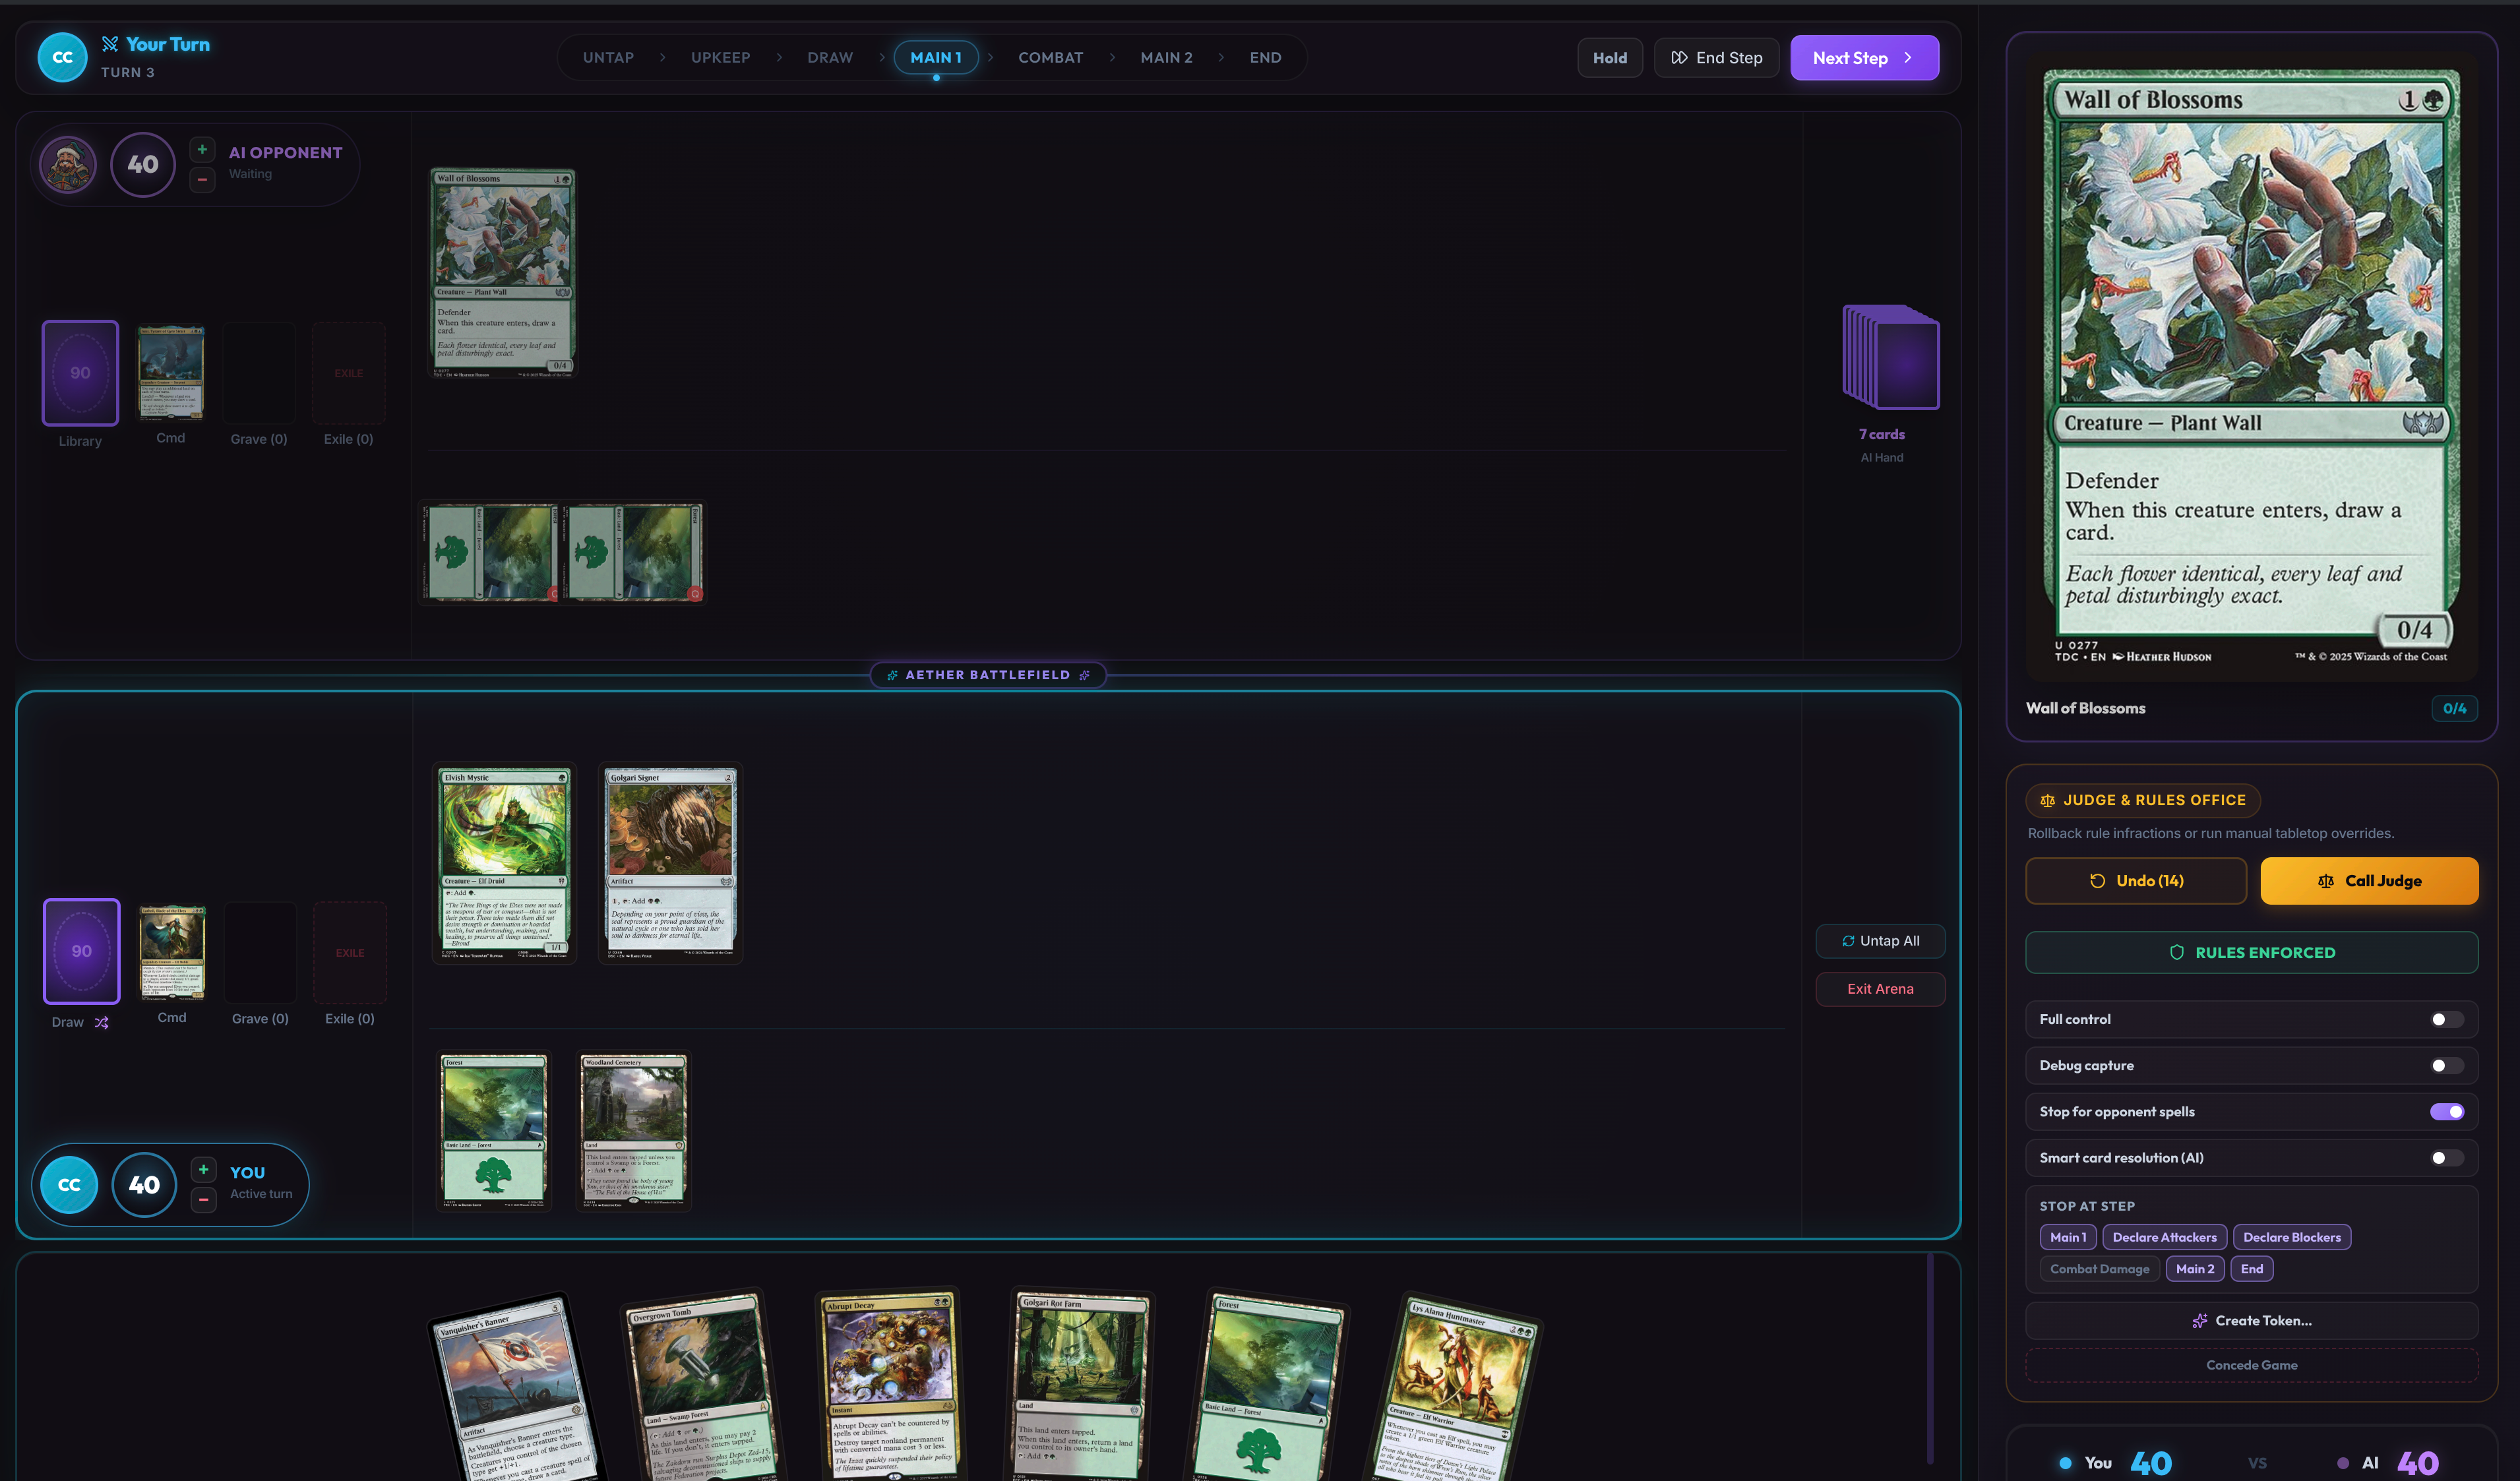Toggle the Full control switch
Image resolution: width=2520 pixels, height=1481 pixels.
click(2446, 1019)
